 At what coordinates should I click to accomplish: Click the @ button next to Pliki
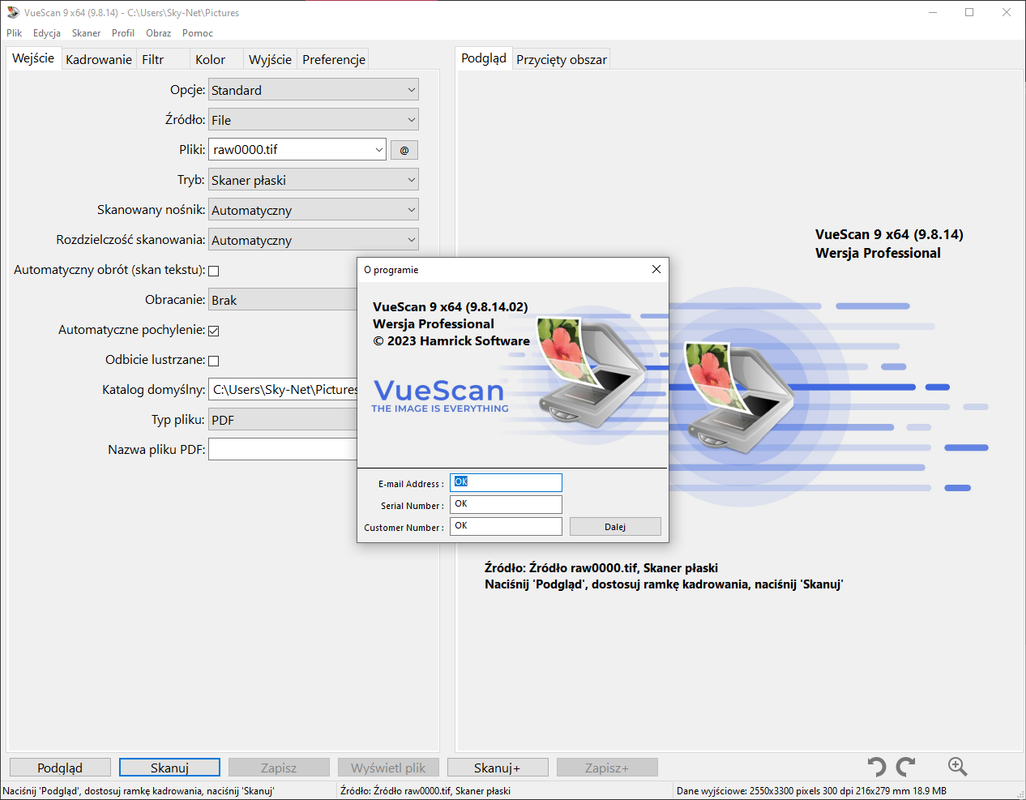pos(404,150)
